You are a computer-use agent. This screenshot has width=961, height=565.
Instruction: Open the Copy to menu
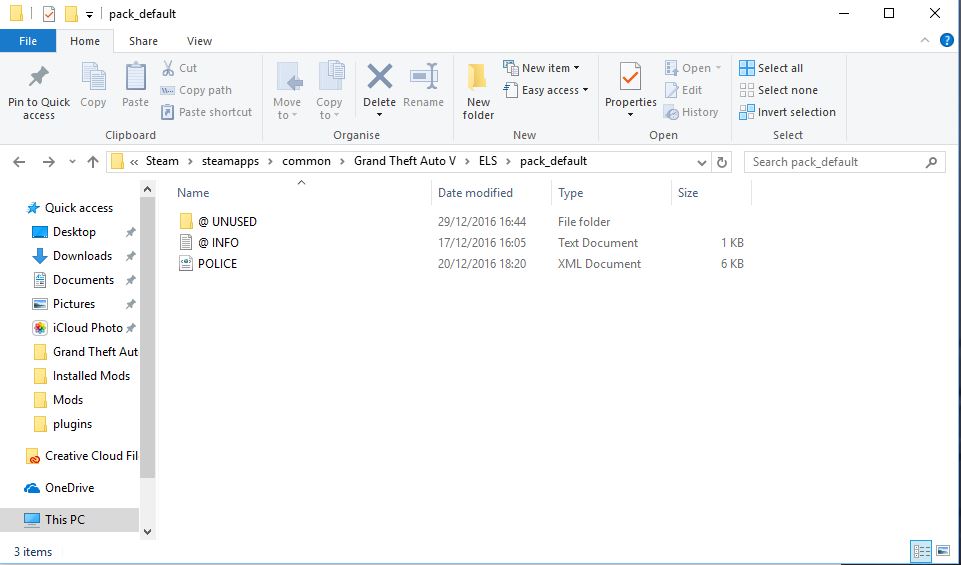coord(329,91)
